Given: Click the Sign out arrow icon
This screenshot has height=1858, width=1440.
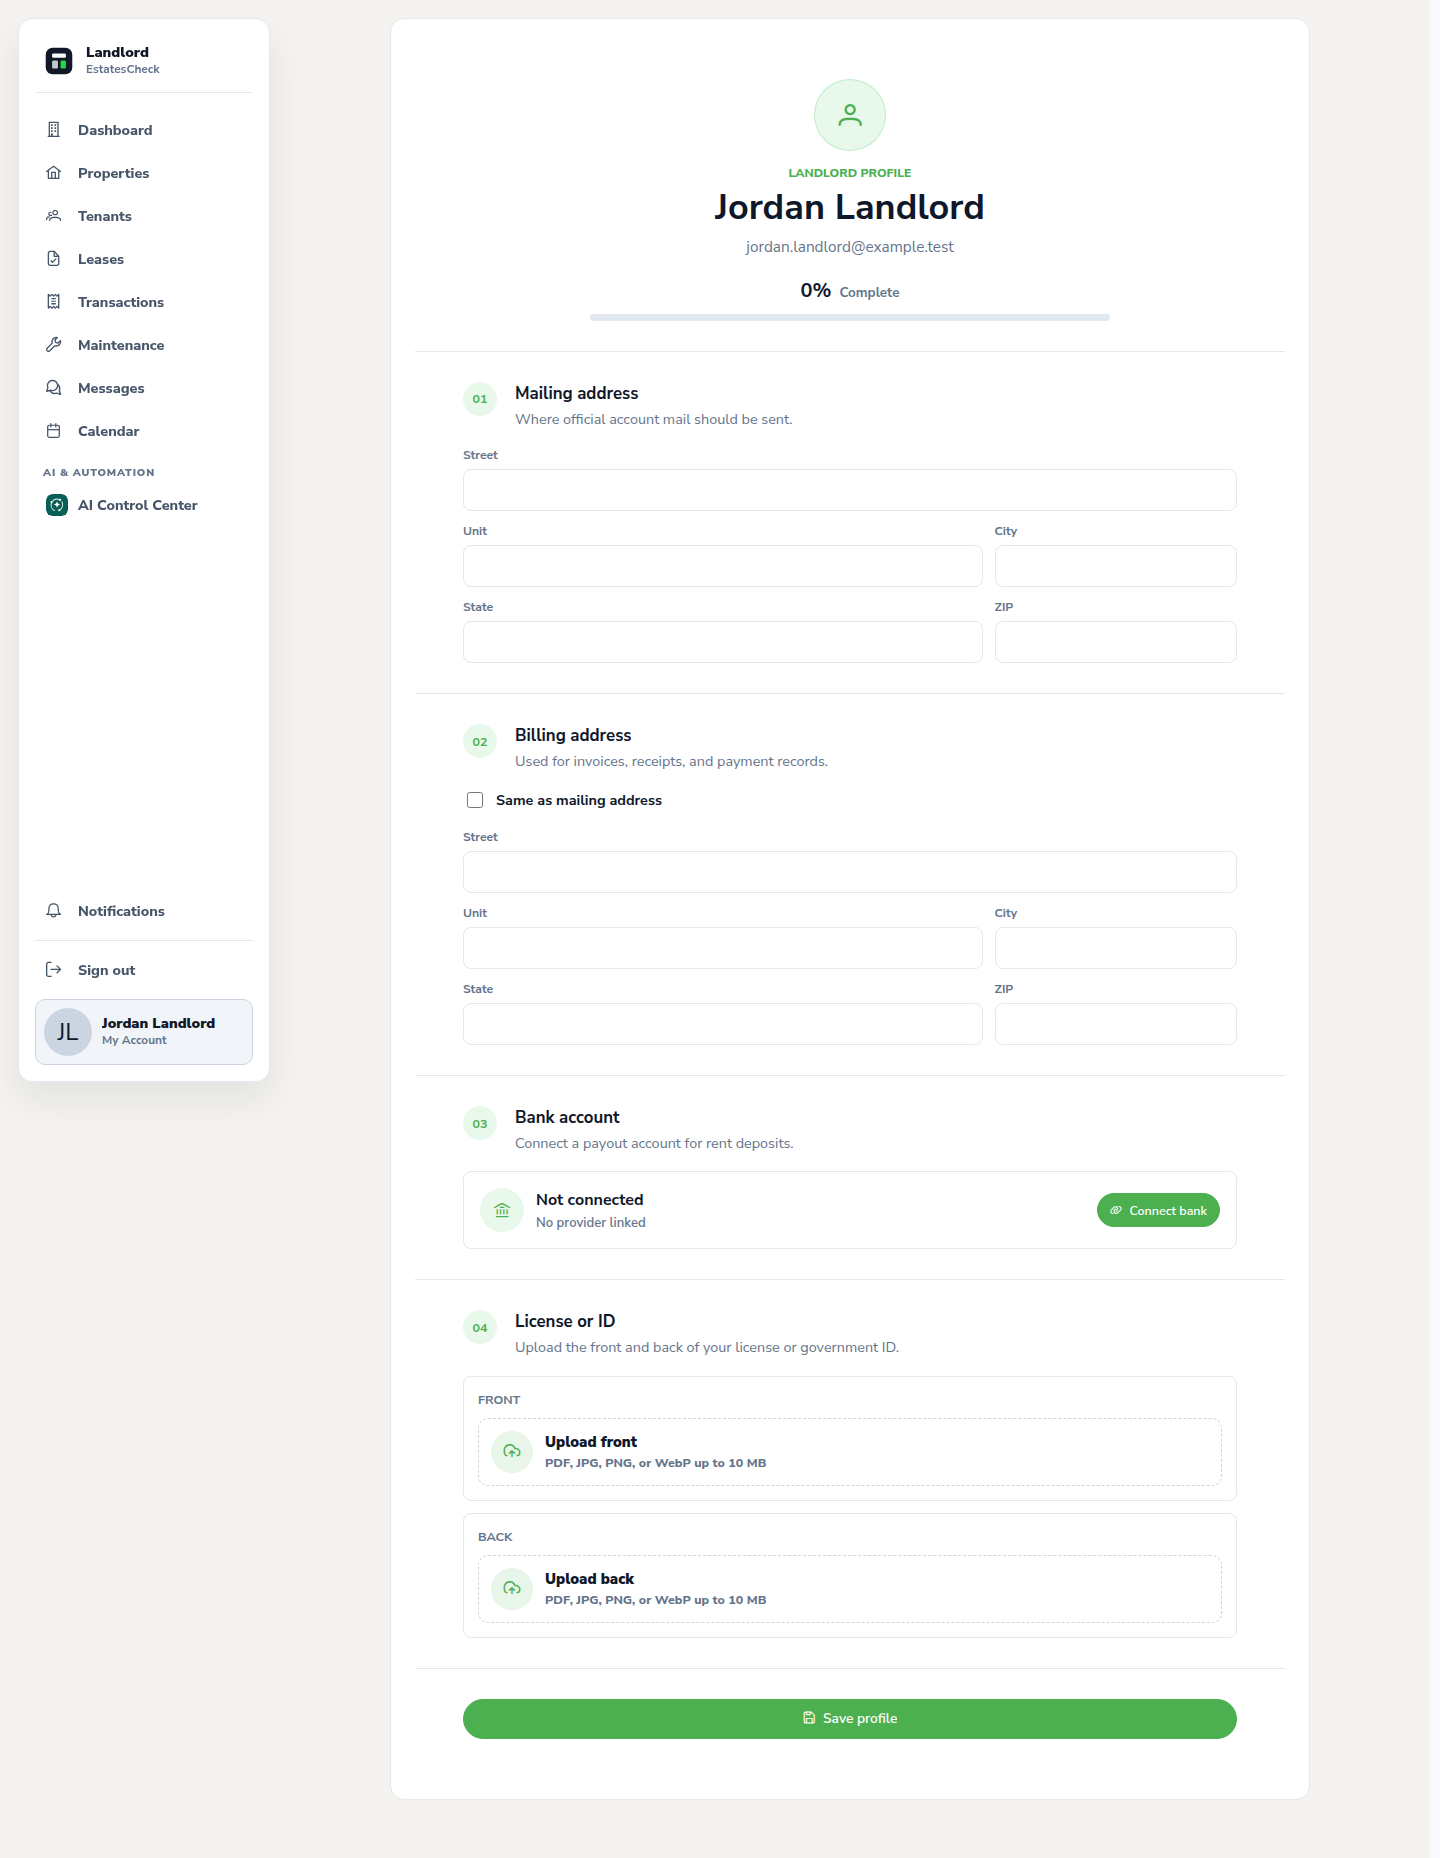Looking at the screenshot, I should click(x=54, y=970).
